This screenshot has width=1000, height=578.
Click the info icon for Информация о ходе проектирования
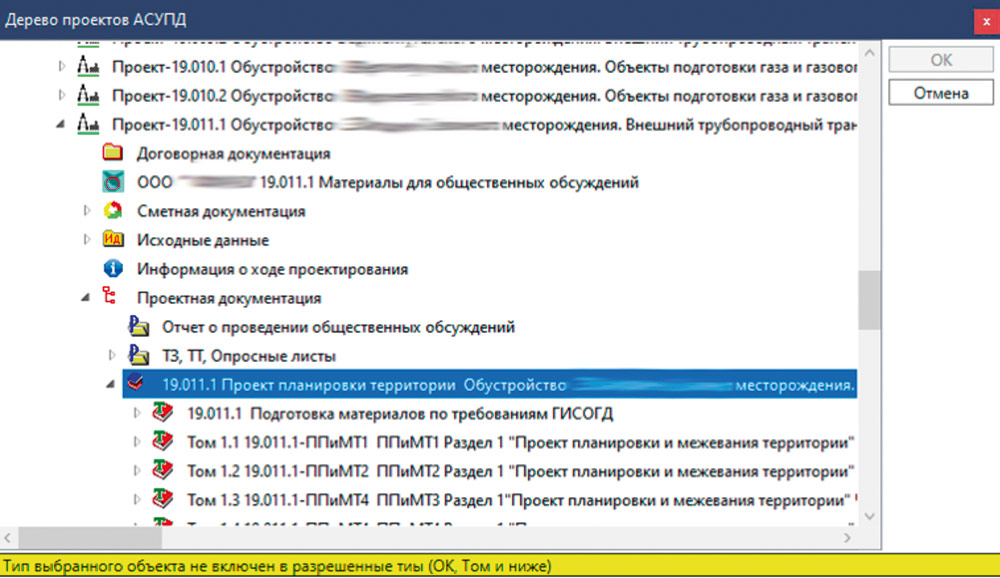pos(115,268)
